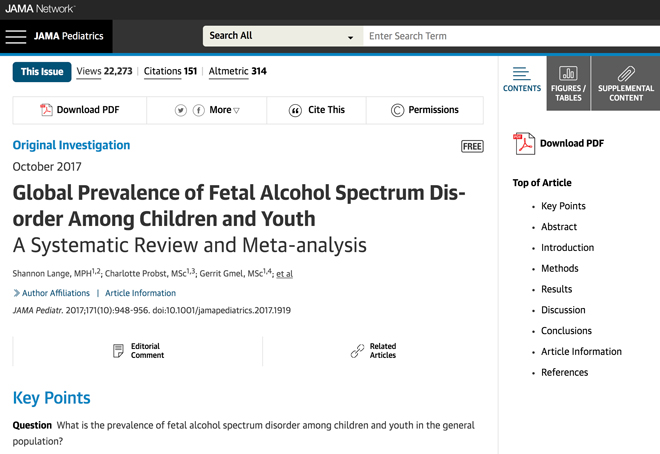Switch to the Figures / Tables tab
The image size is (660, 454).
pos(568,82)
